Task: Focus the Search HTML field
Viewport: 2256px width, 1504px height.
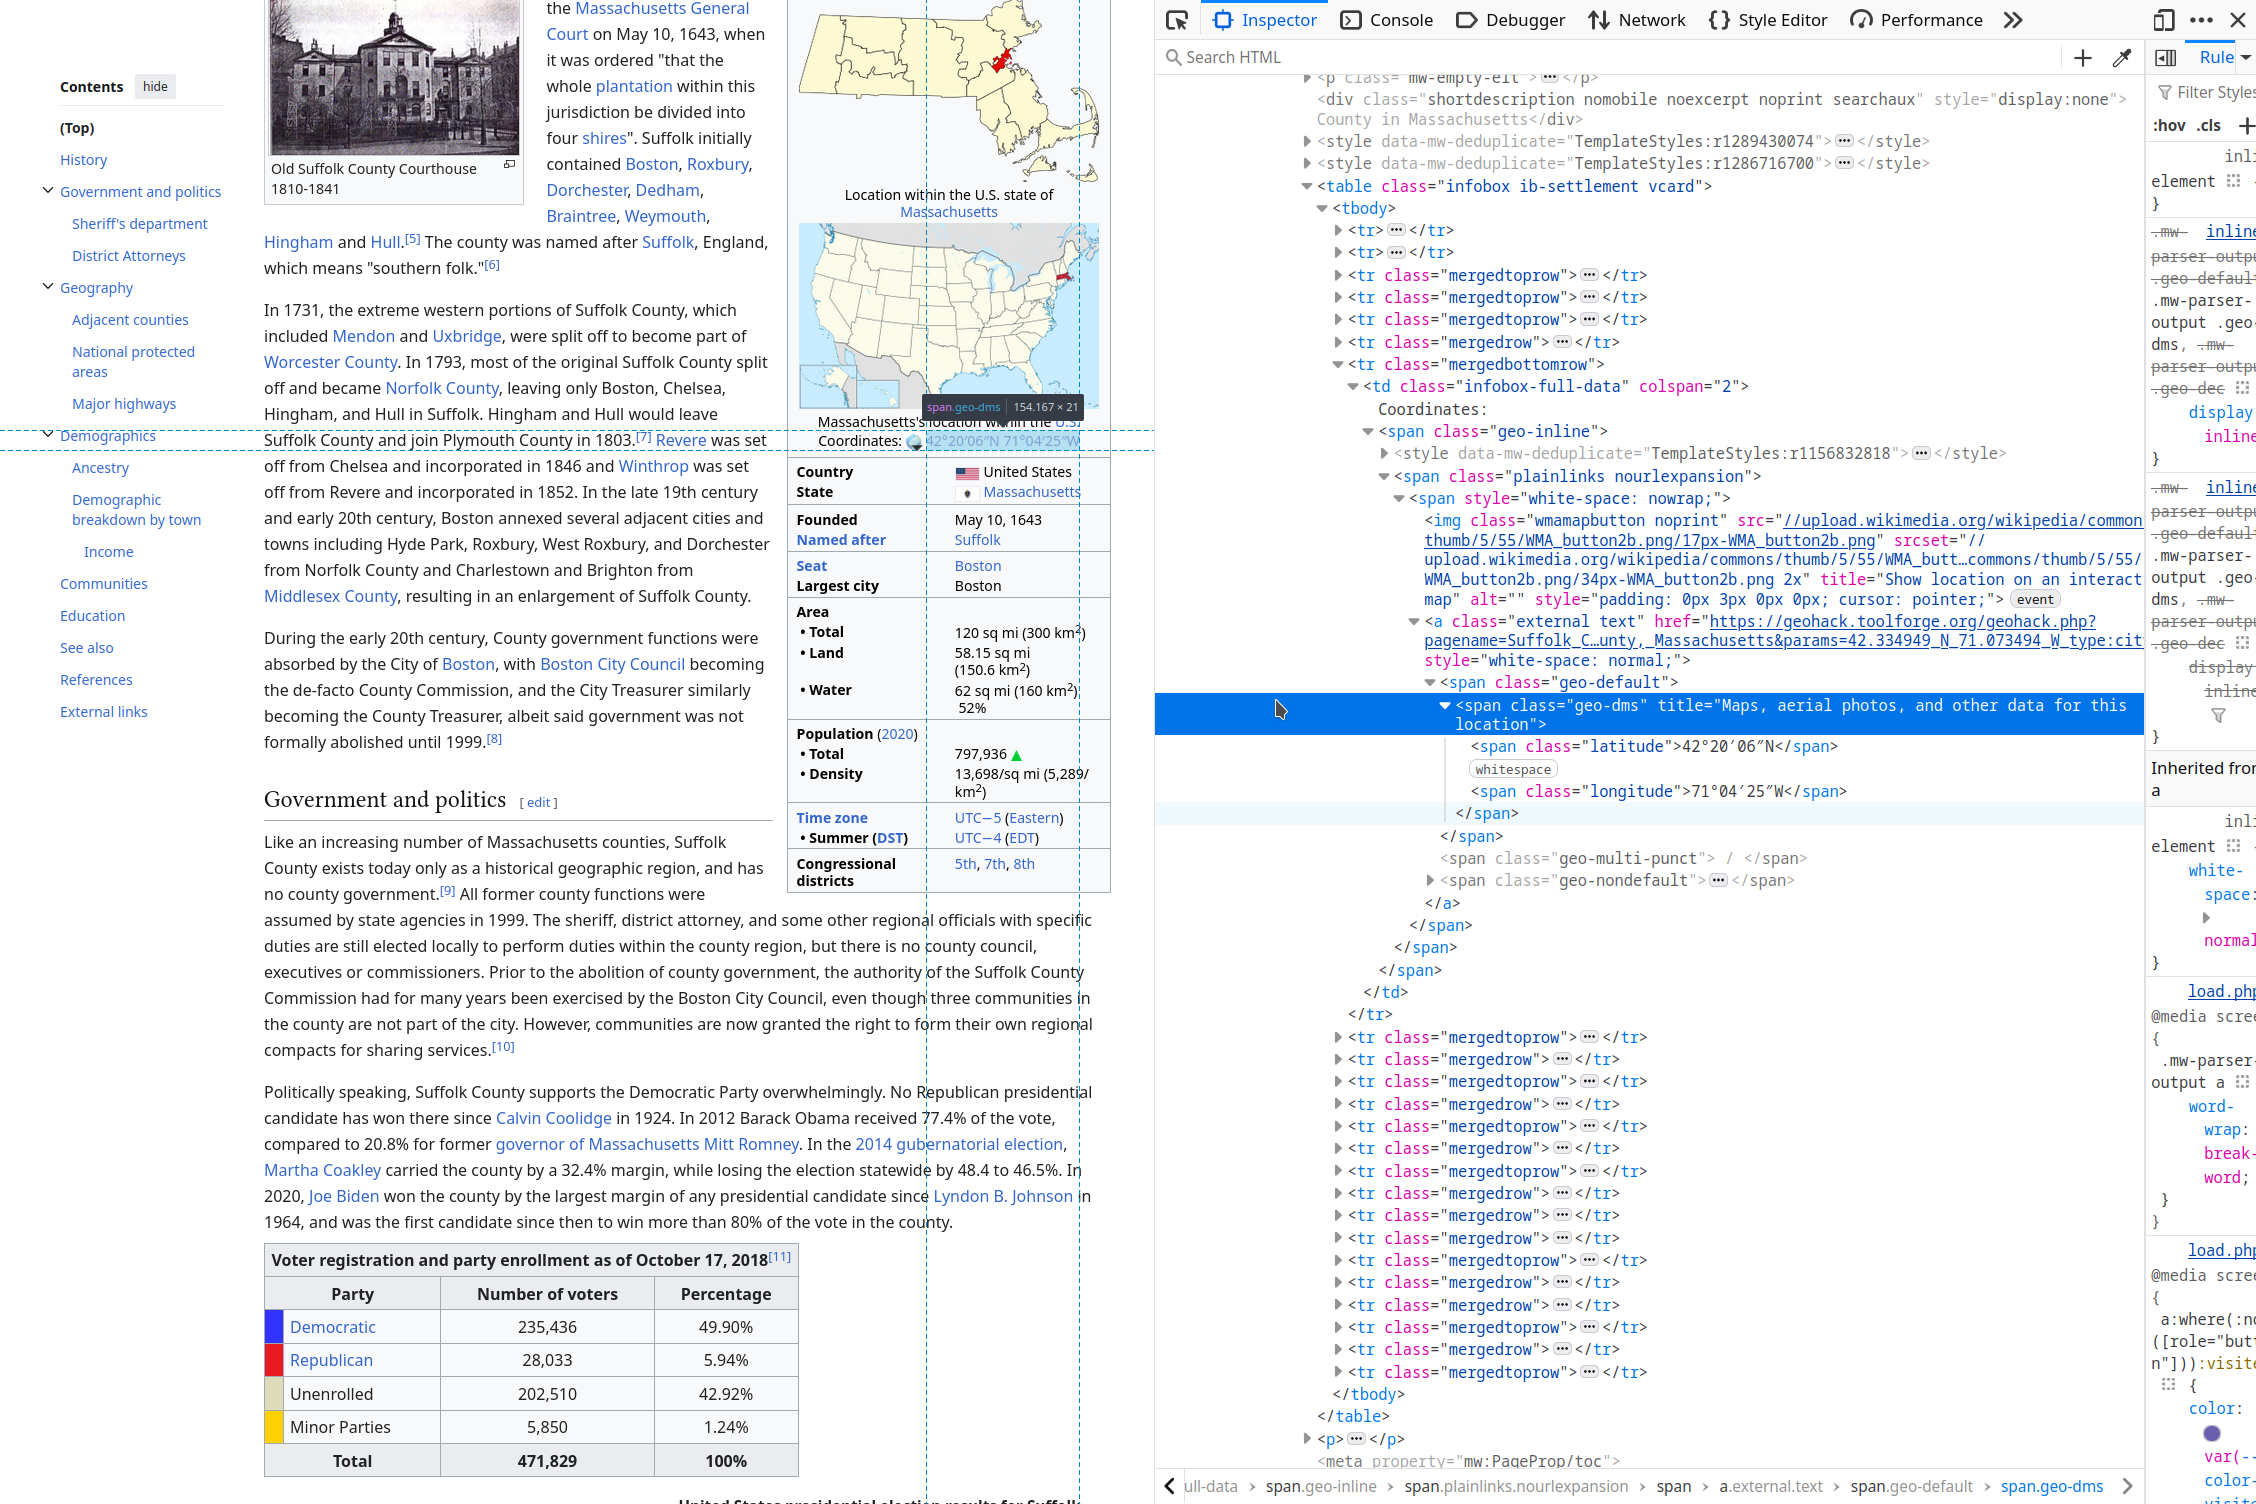Action: coord(1610,57)
